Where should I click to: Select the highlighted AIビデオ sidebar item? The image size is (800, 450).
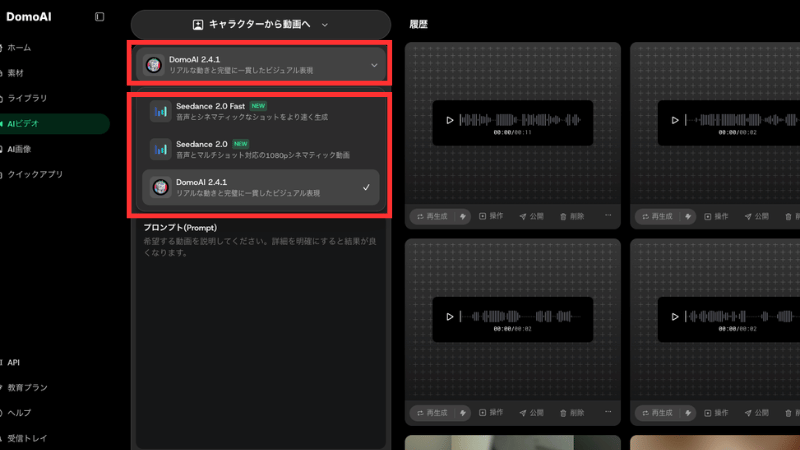click(x=54, y=124)
